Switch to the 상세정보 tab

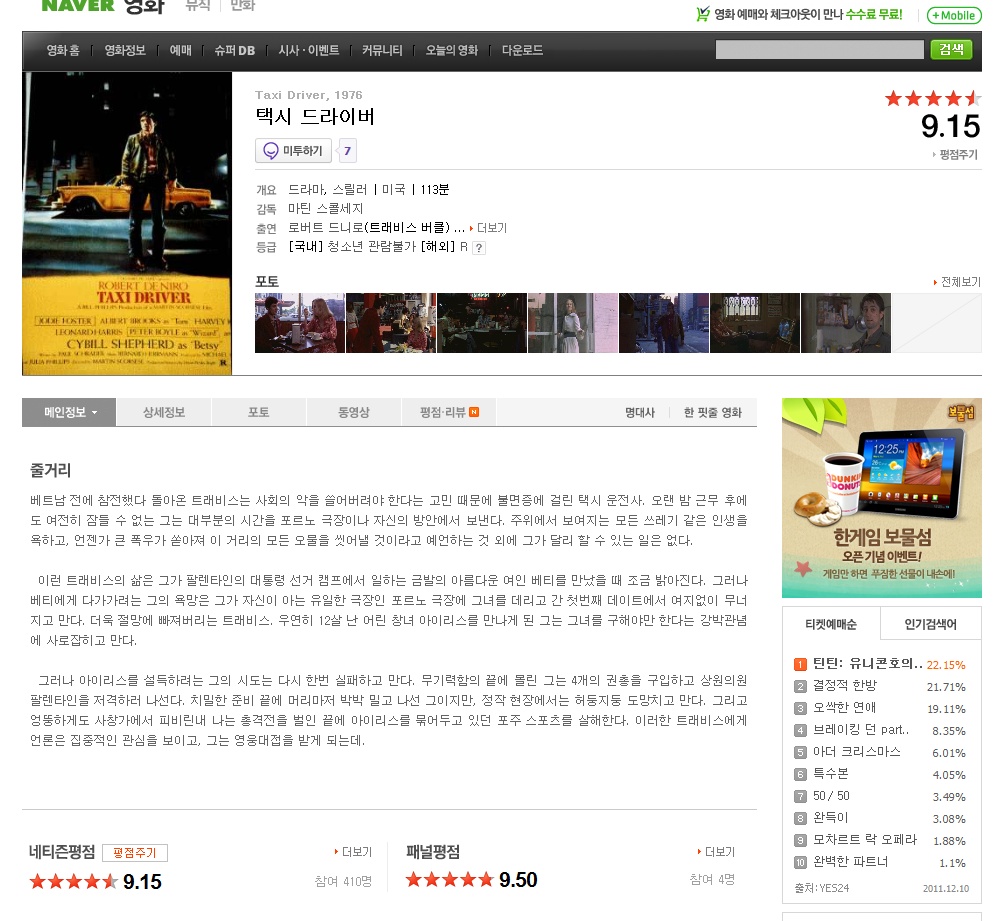[164, 412]
